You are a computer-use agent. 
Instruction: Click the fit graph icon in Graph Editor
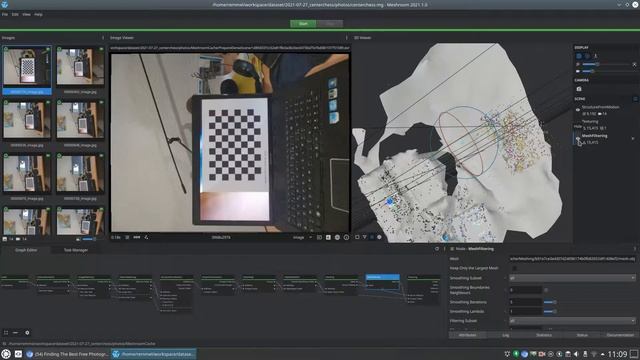[x=6, y=333]
